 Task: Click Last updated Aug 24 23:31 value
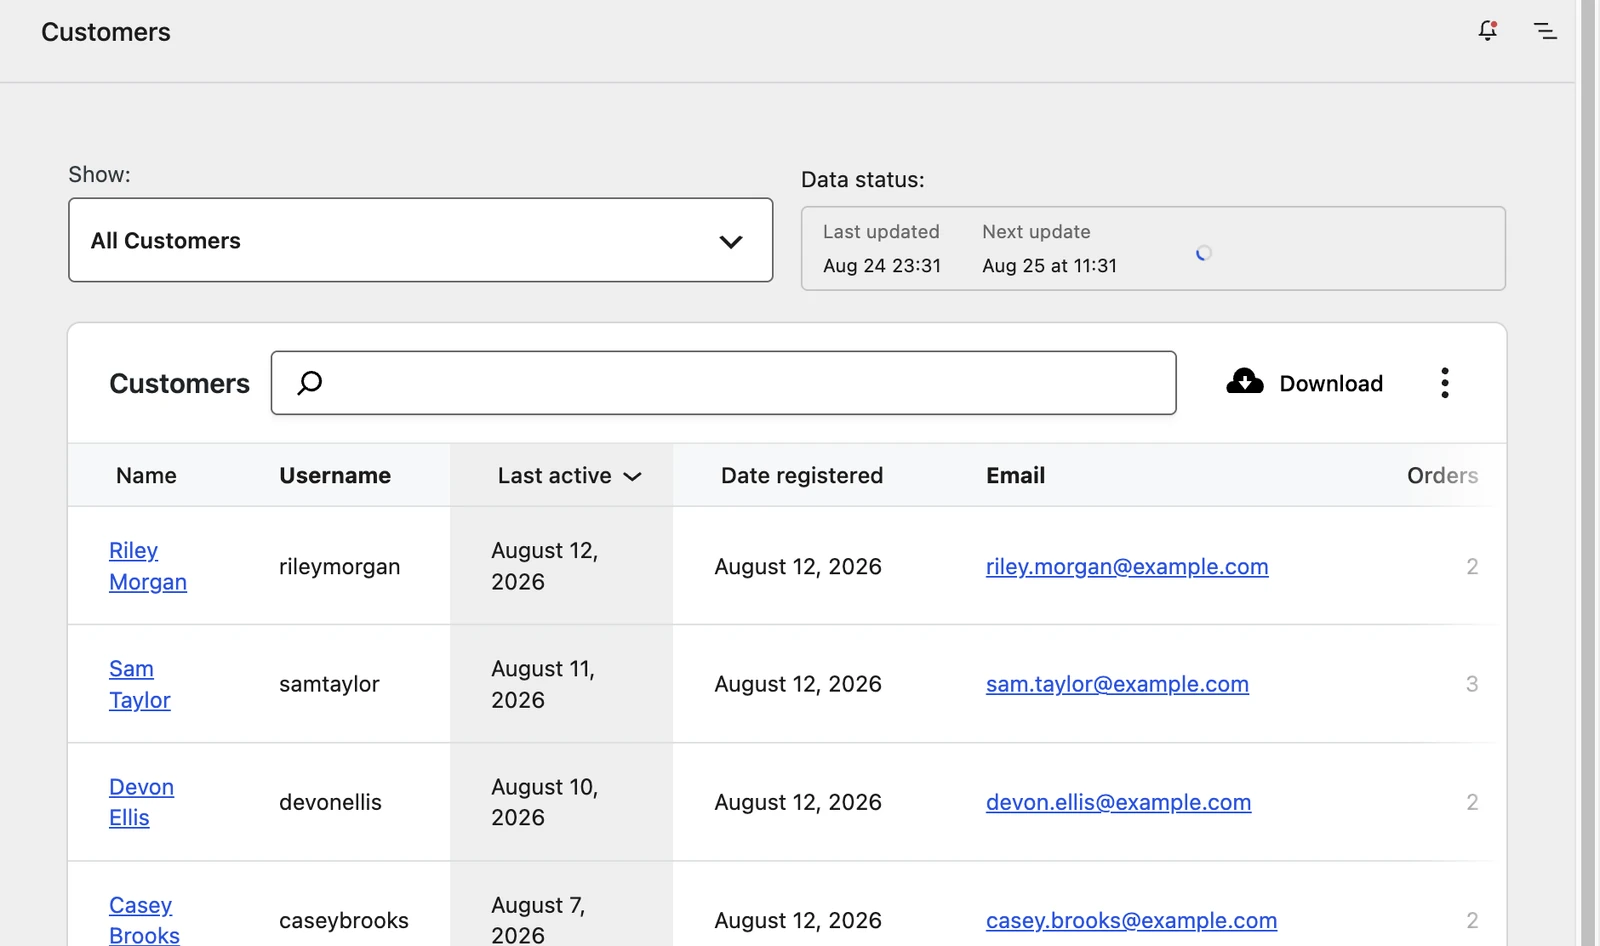tap(882, 266)
